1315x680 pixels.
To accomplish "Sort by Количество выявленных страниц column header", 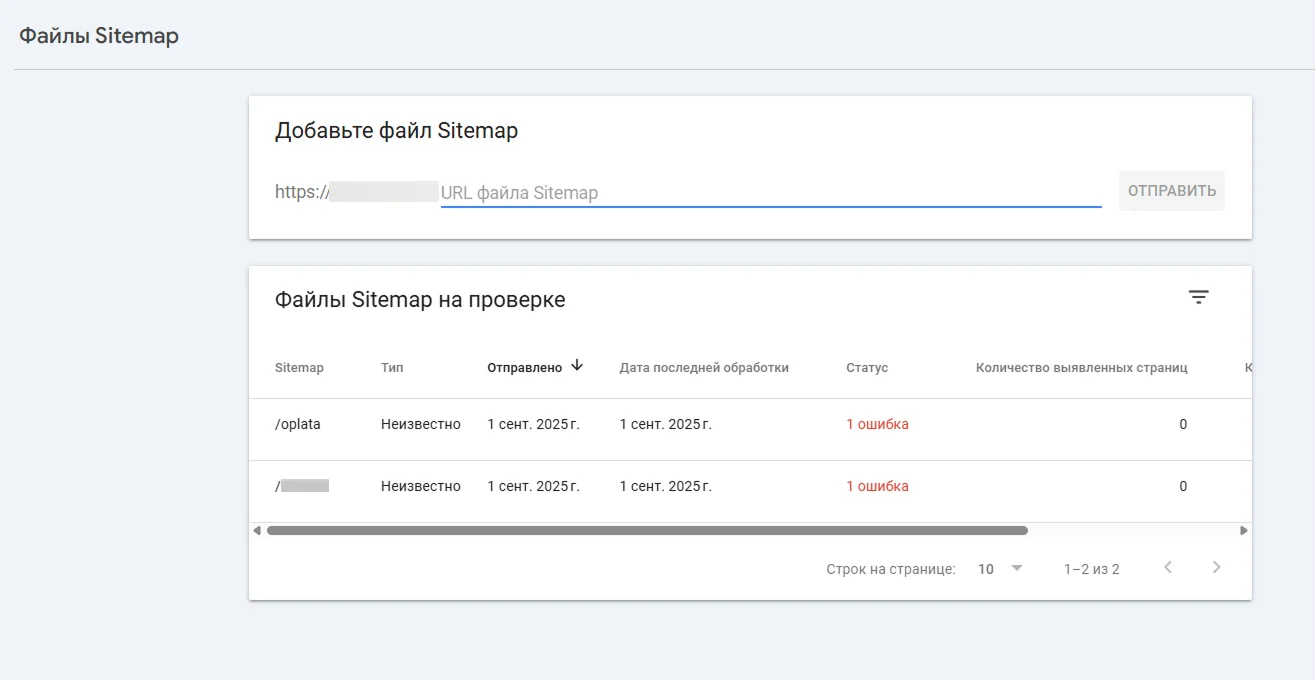I will point(1081,368).
